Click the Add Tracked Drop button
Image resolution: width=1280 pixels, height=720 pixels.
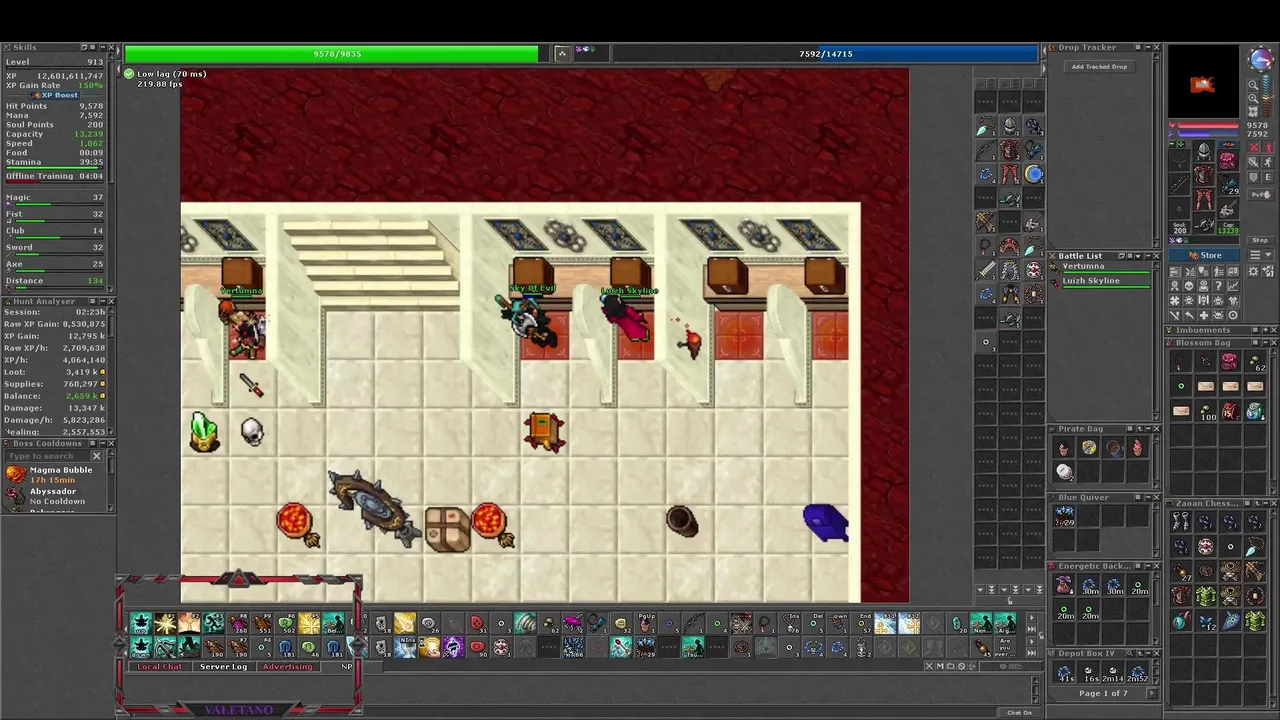tap(1100, 67)
